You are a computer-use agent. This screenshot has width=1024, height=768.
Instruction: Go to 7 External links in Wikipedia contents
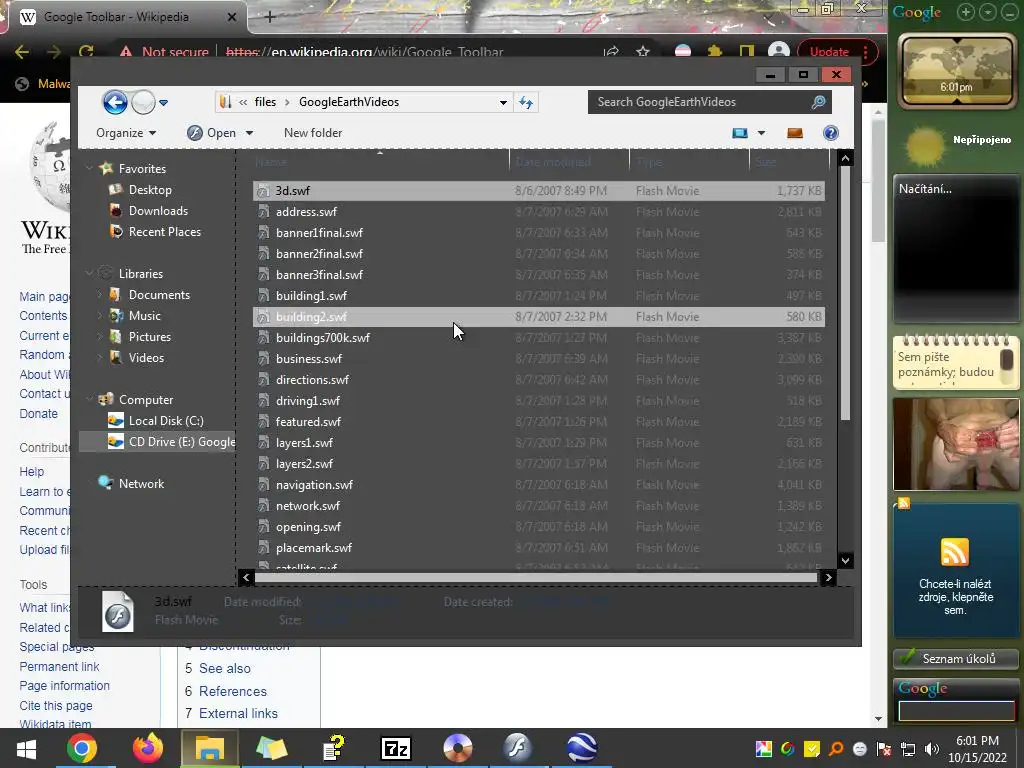(x=231, y=714)
